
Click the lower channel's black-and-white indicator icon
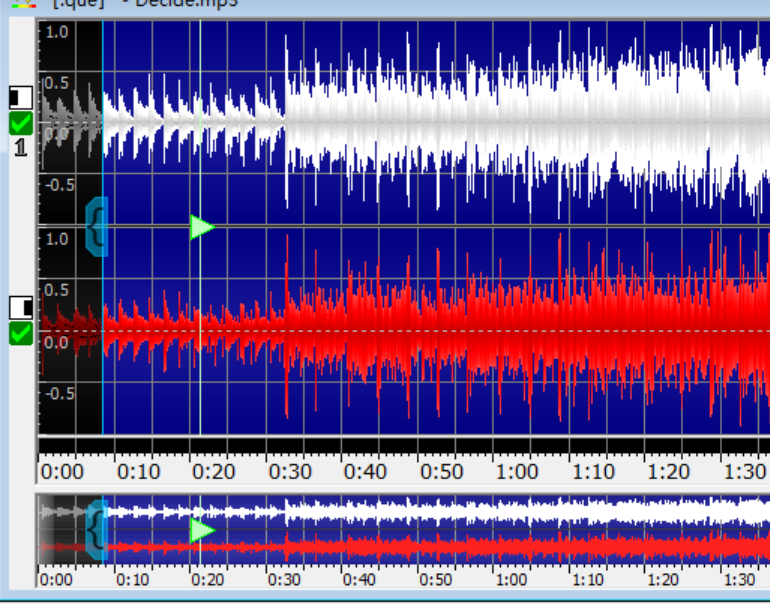(20, 307)
